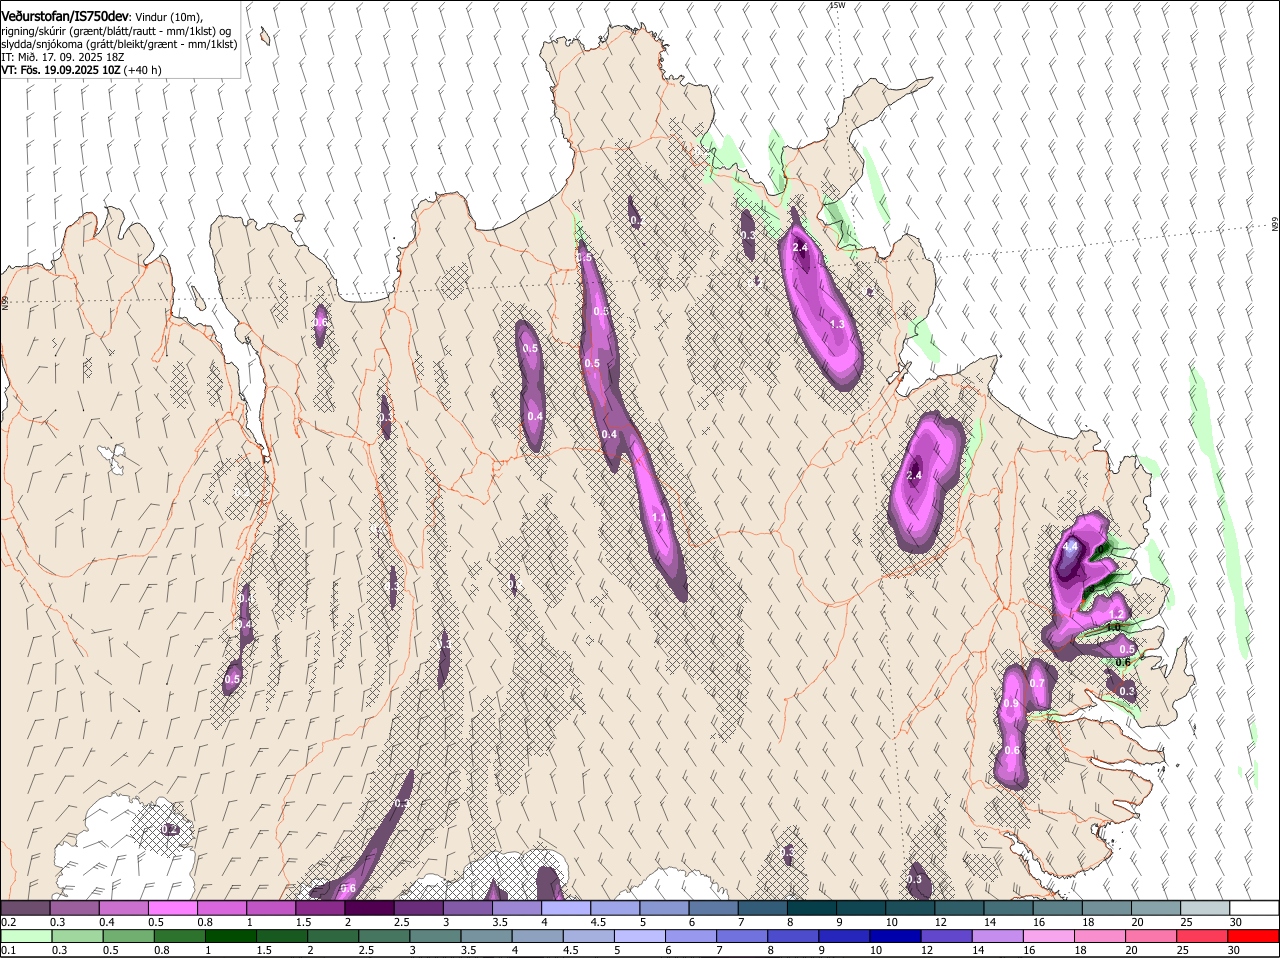The width and height of the screenshot is (1280, 958).
Task: Click the N99 label on the left edge
Action: pyautogui.click(x=5, y=301)
